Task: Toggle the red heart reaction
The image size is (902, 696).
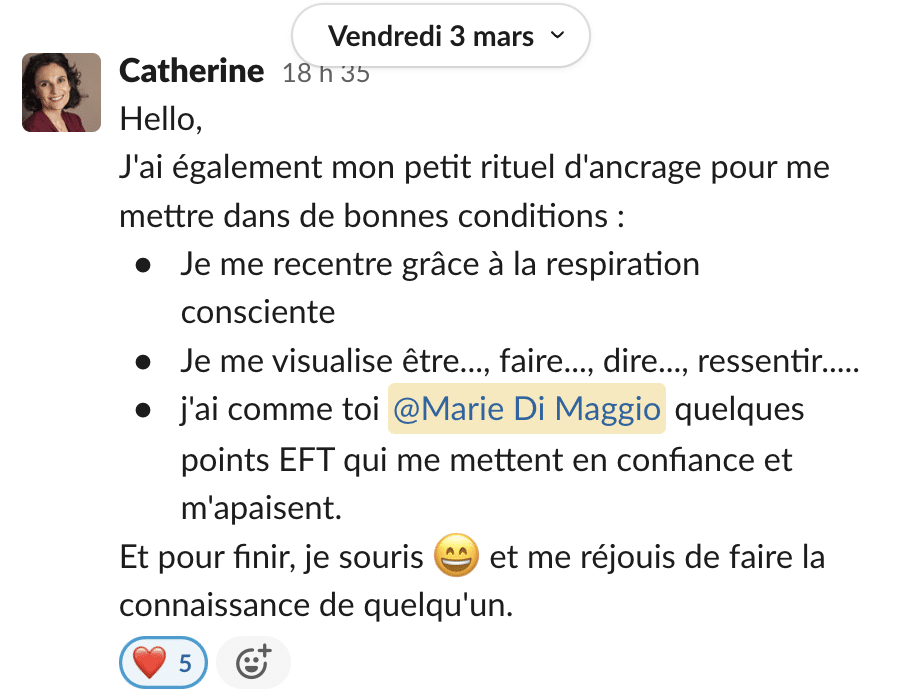Action: click(x=163, y=663)
